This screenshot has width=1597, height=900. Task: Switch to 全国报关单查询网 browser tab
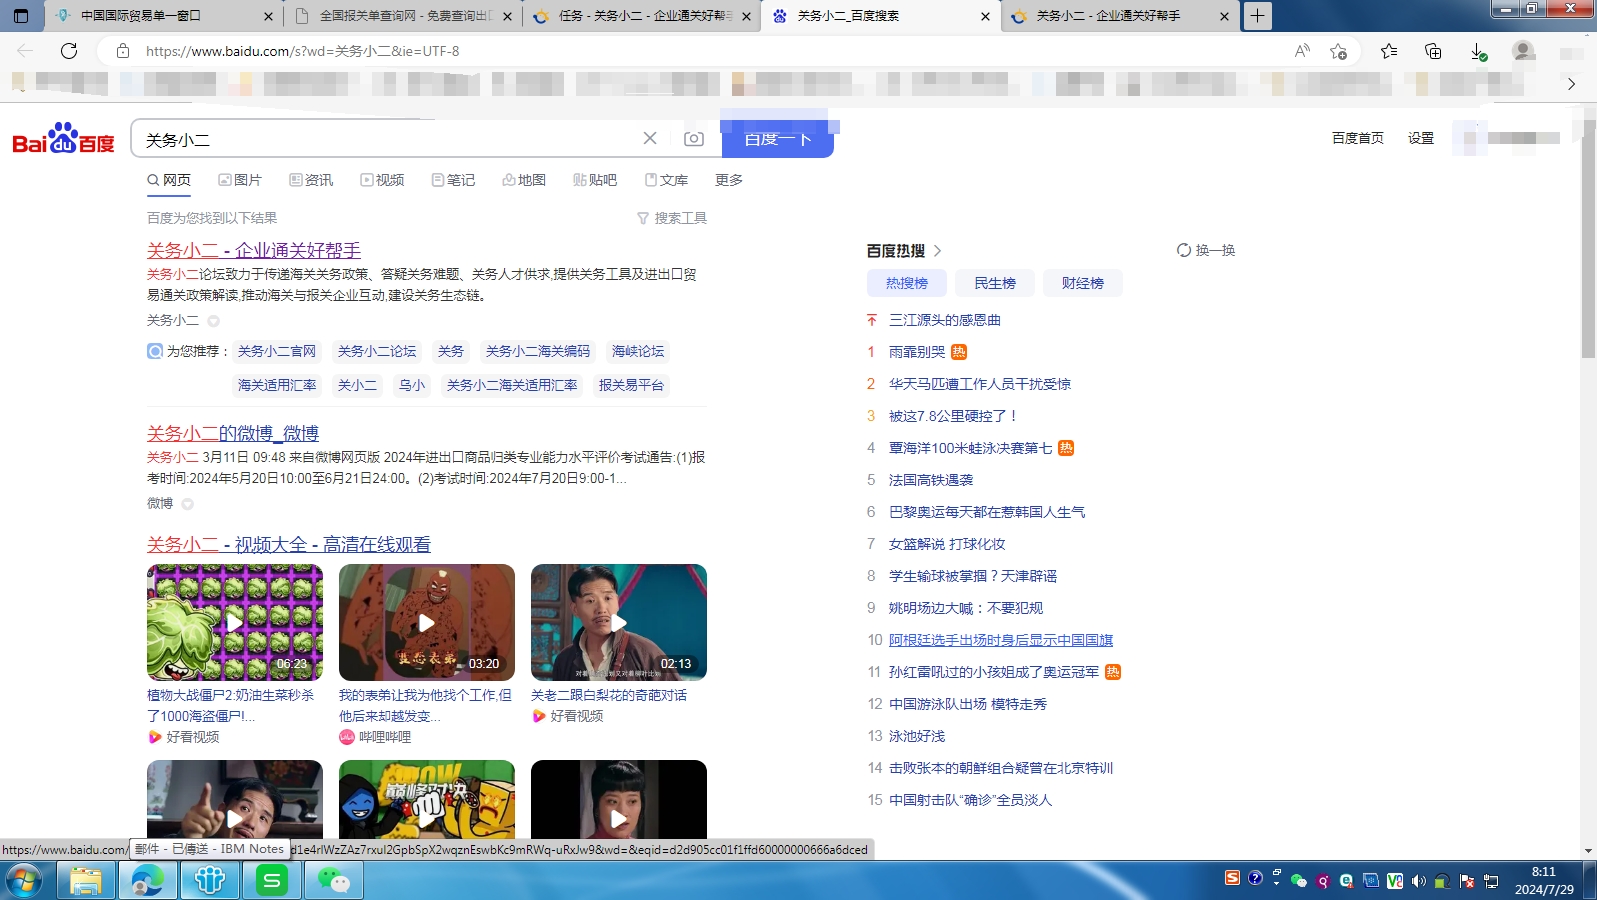point(405,16)
